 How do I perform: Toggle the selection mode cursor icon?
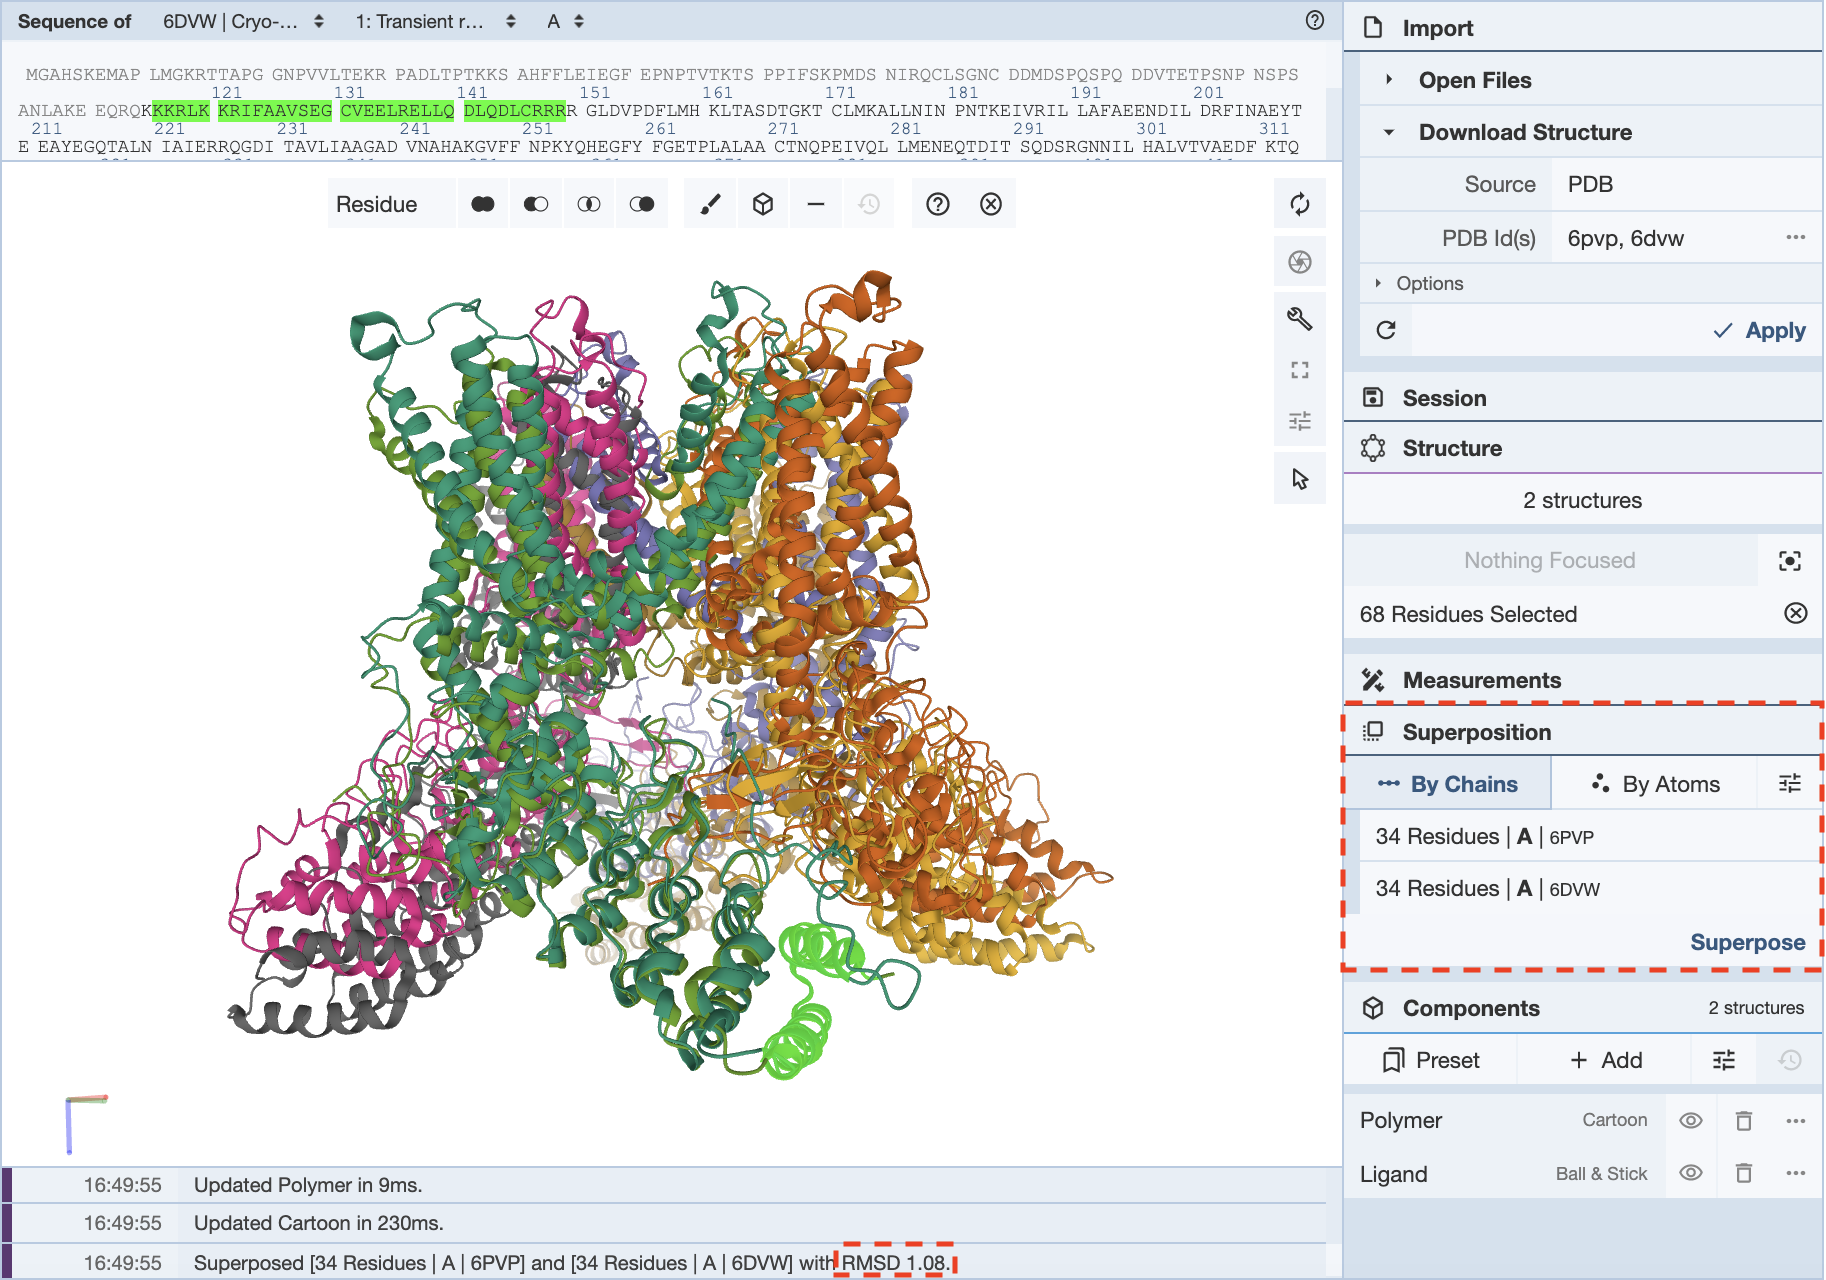pyautogui.click(x=1300, y=479)
